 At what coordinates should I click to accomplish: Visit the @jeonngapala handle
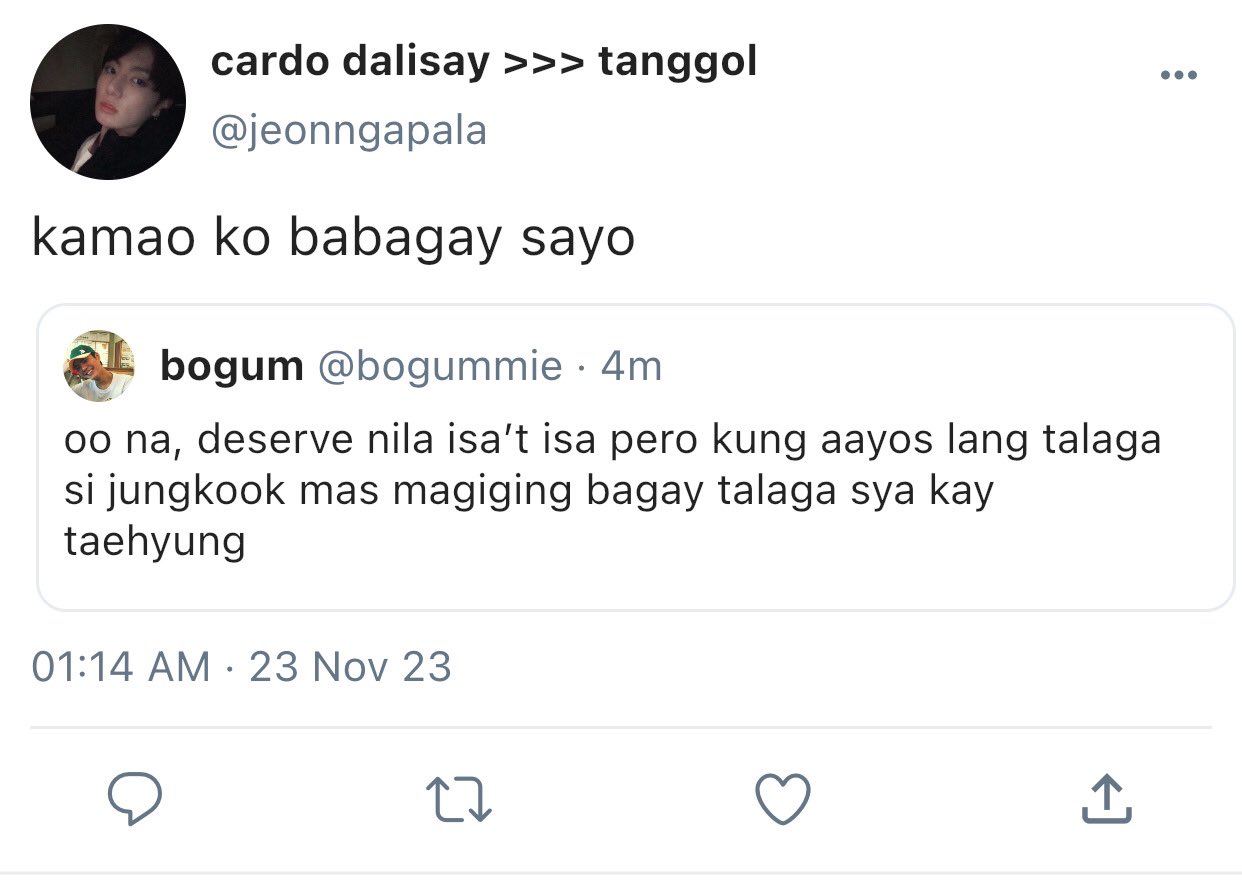tap(348, 130)
